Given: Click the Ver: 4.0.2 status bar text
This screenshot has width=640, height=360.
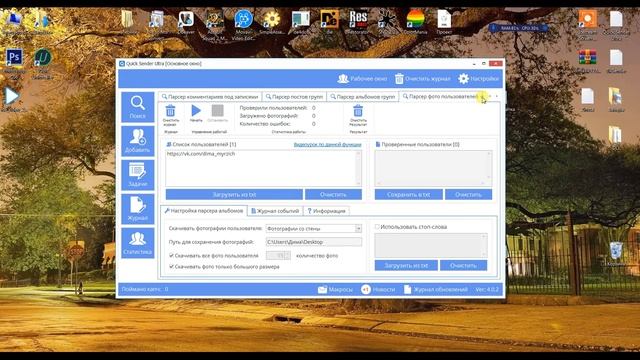Looking at the screenshot, I should pyautogui.click(x=487, y=289).
